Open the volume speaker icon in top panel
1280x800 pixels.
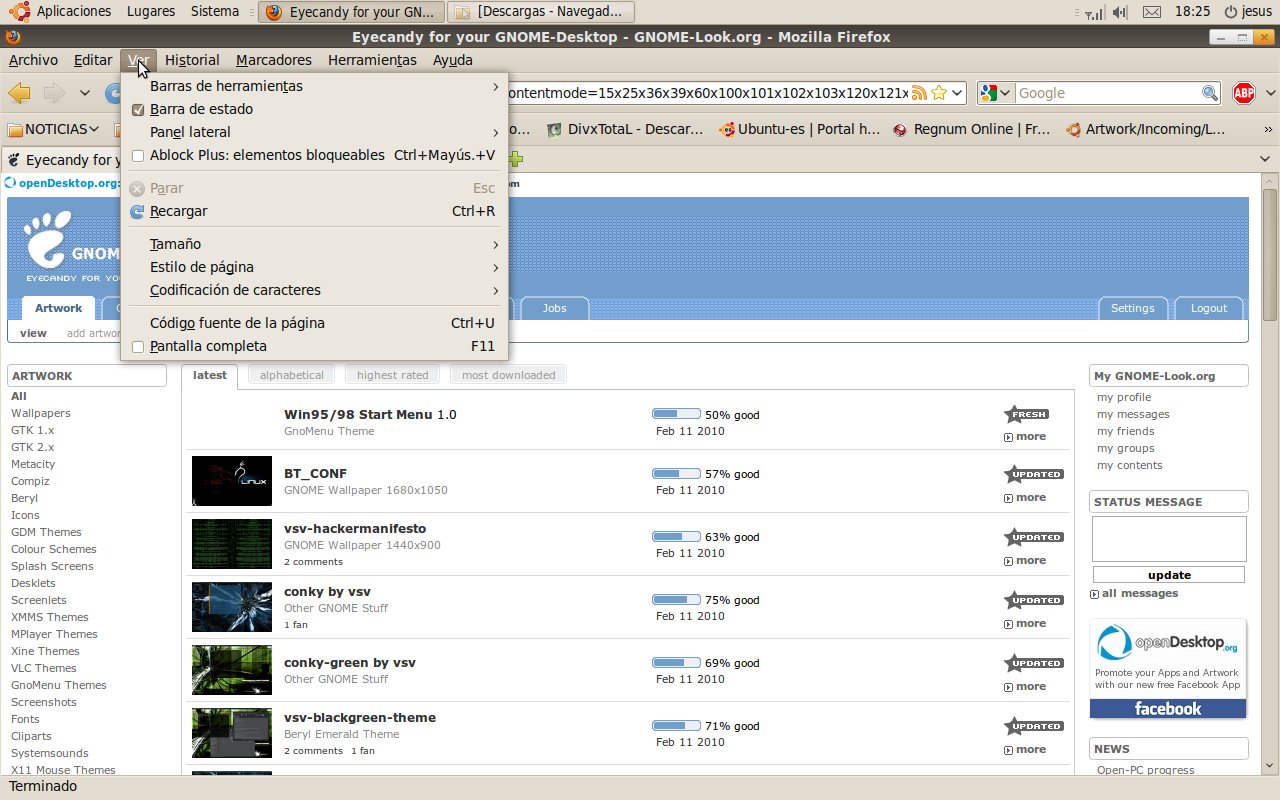(1120, 12)
